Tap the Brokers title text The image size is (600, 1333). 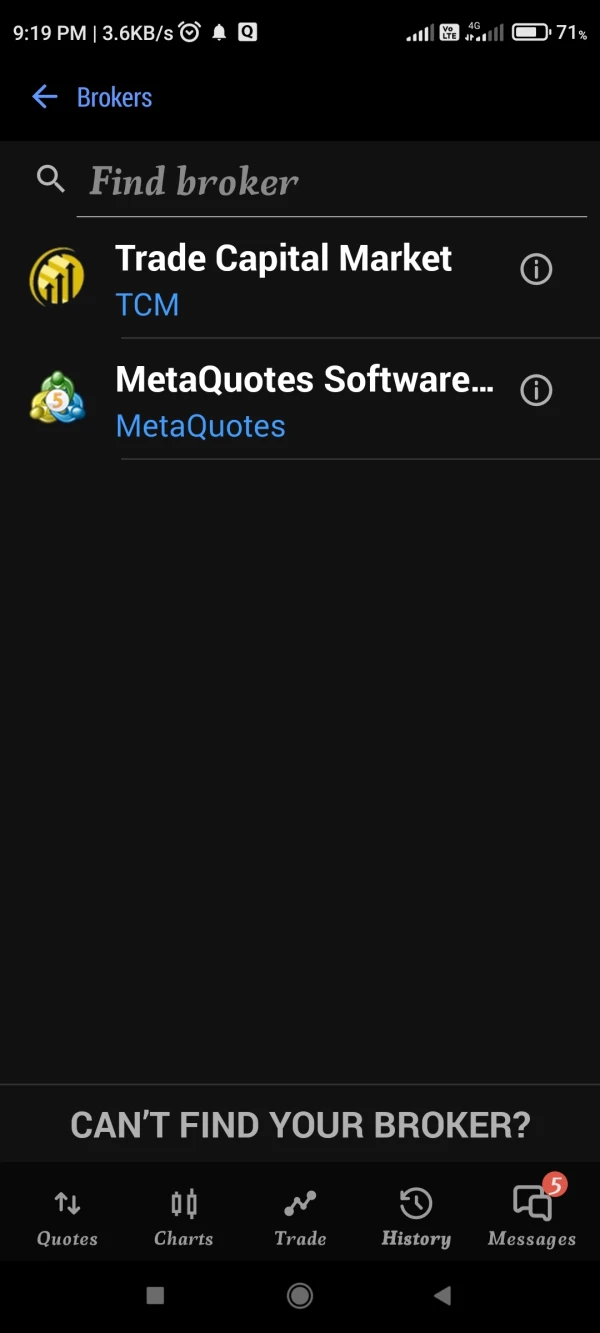point(114,97)
